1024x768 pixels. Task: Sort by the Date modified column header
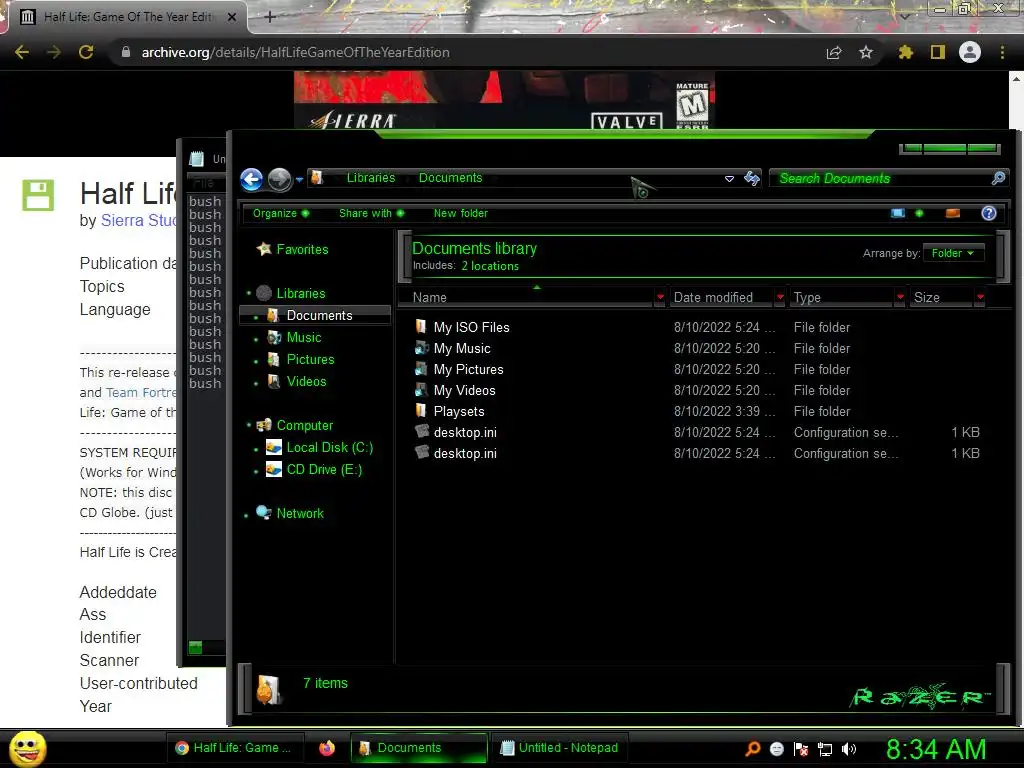[722, 298]
